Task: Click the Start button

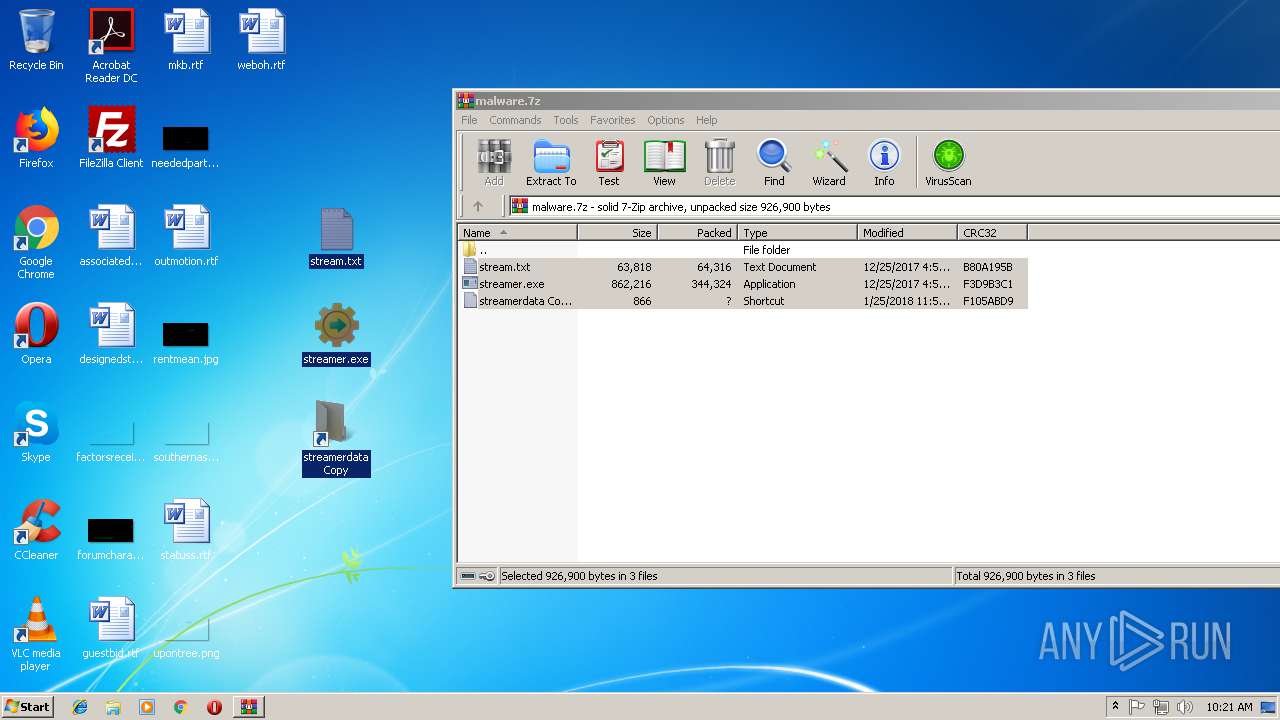Action: coord(27,707)
